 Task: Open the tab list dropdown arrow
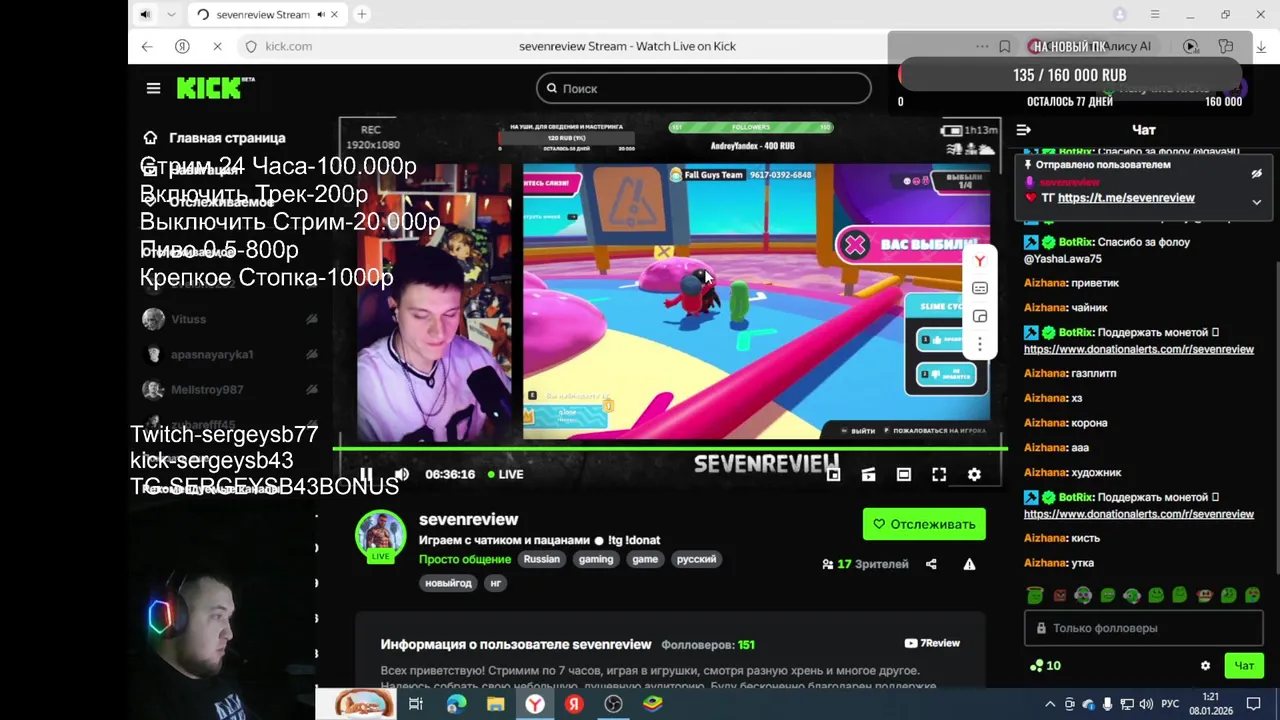point(171,14)
